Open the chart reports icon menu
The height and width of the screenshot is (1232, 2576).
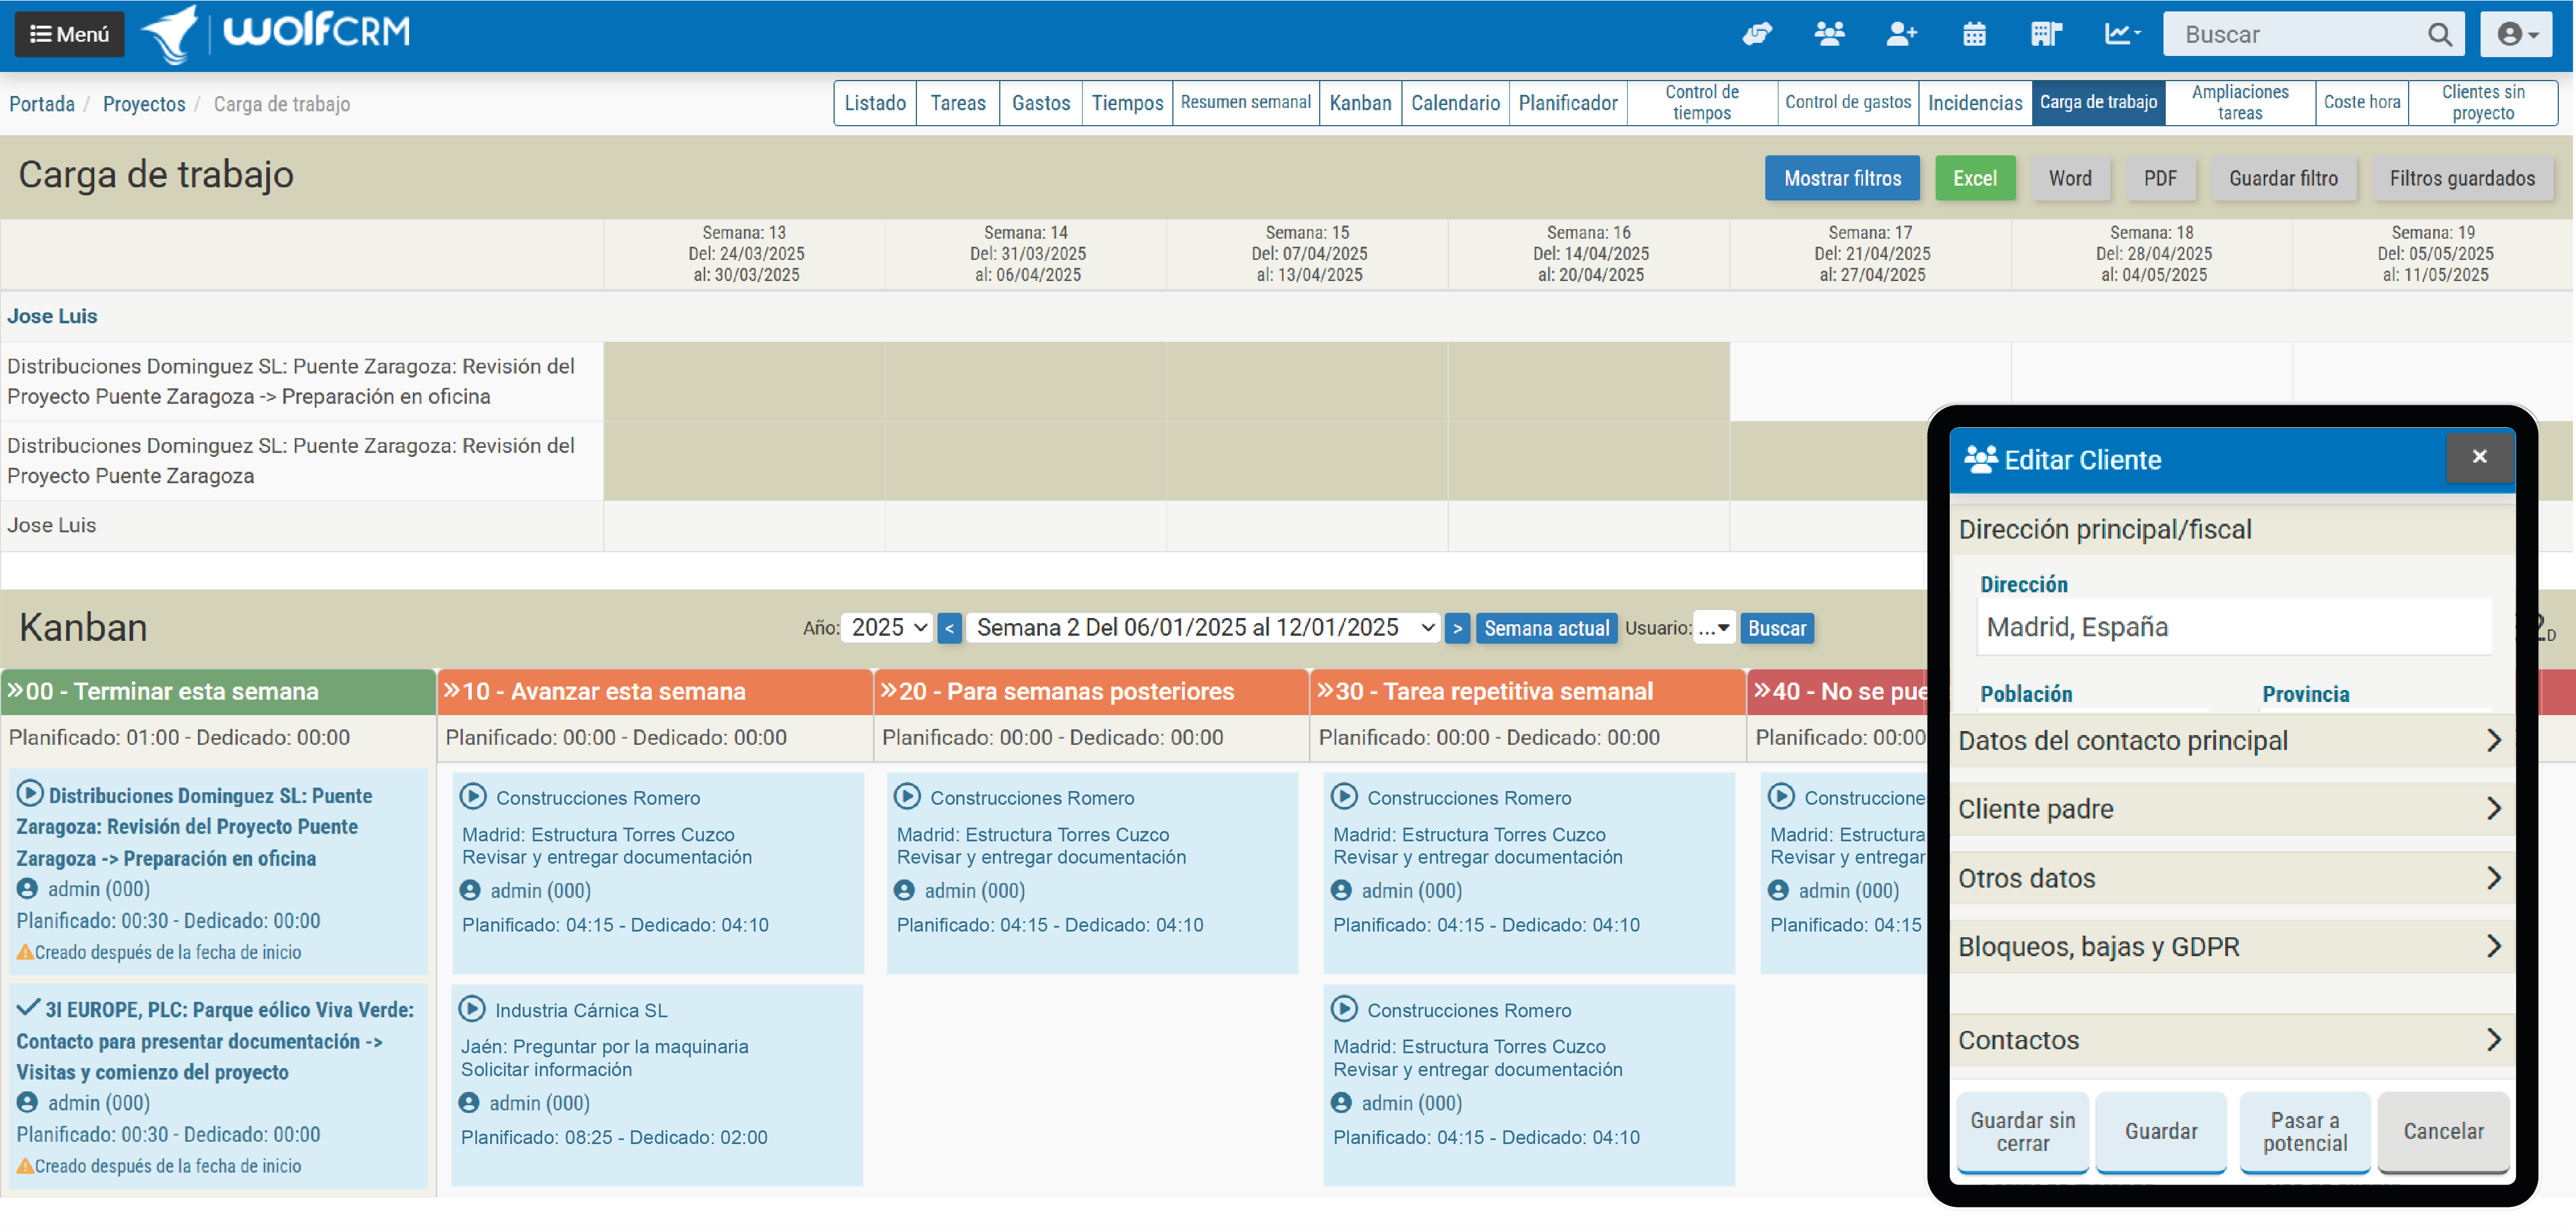coord(2122,35)
